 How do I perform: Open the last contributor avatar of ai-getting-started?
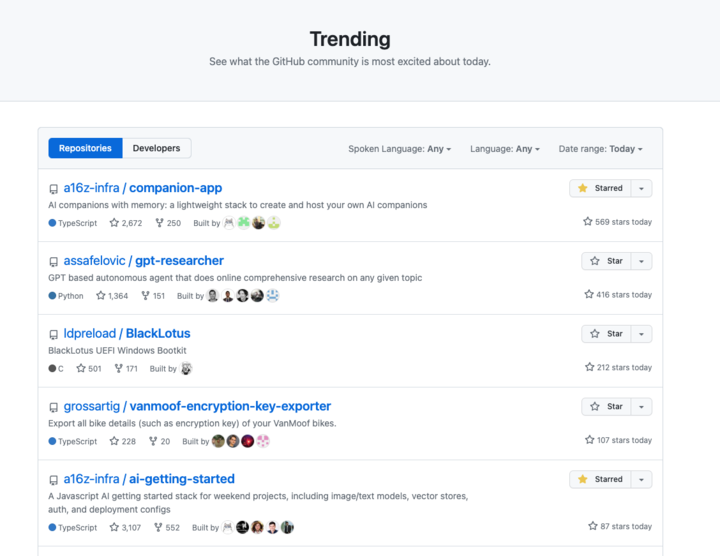point(287,528)
